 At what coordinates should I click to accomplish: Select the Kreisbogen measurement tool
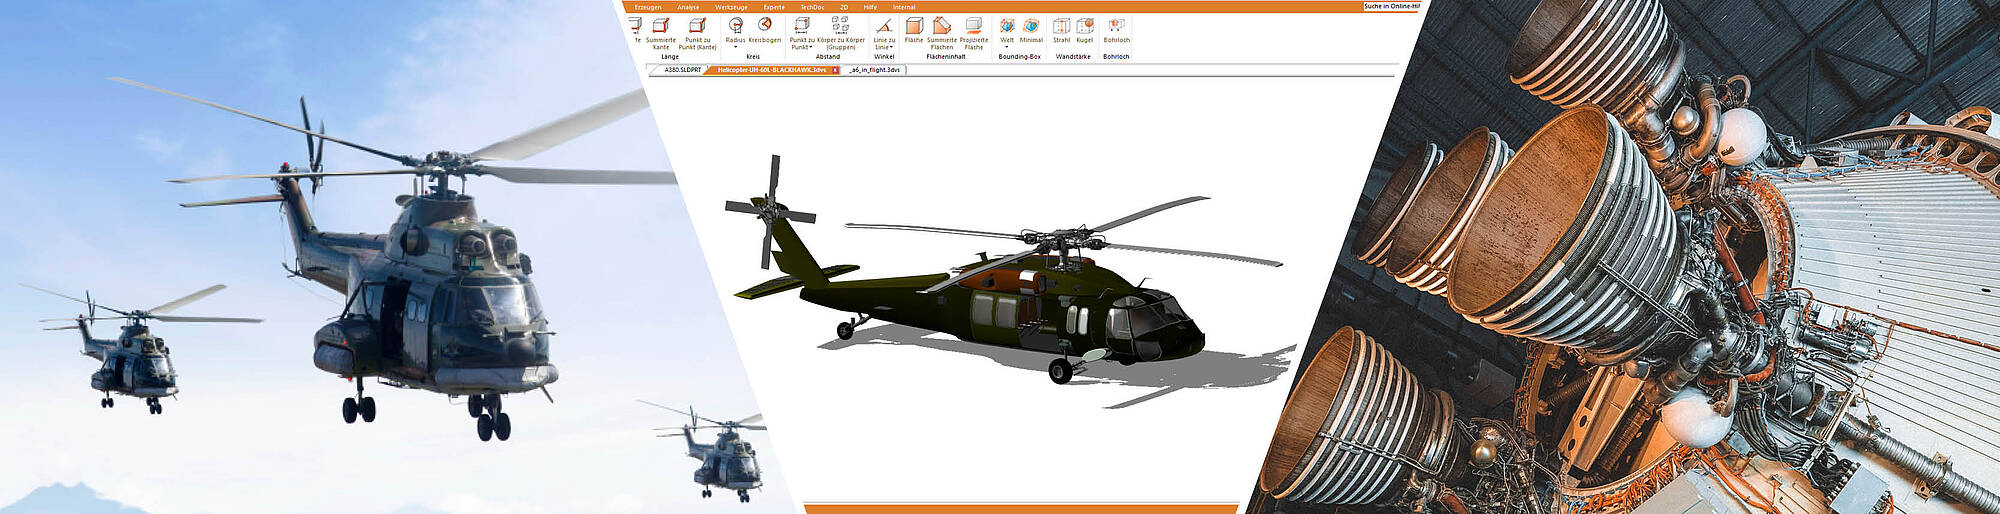click(x=765, y=30)
